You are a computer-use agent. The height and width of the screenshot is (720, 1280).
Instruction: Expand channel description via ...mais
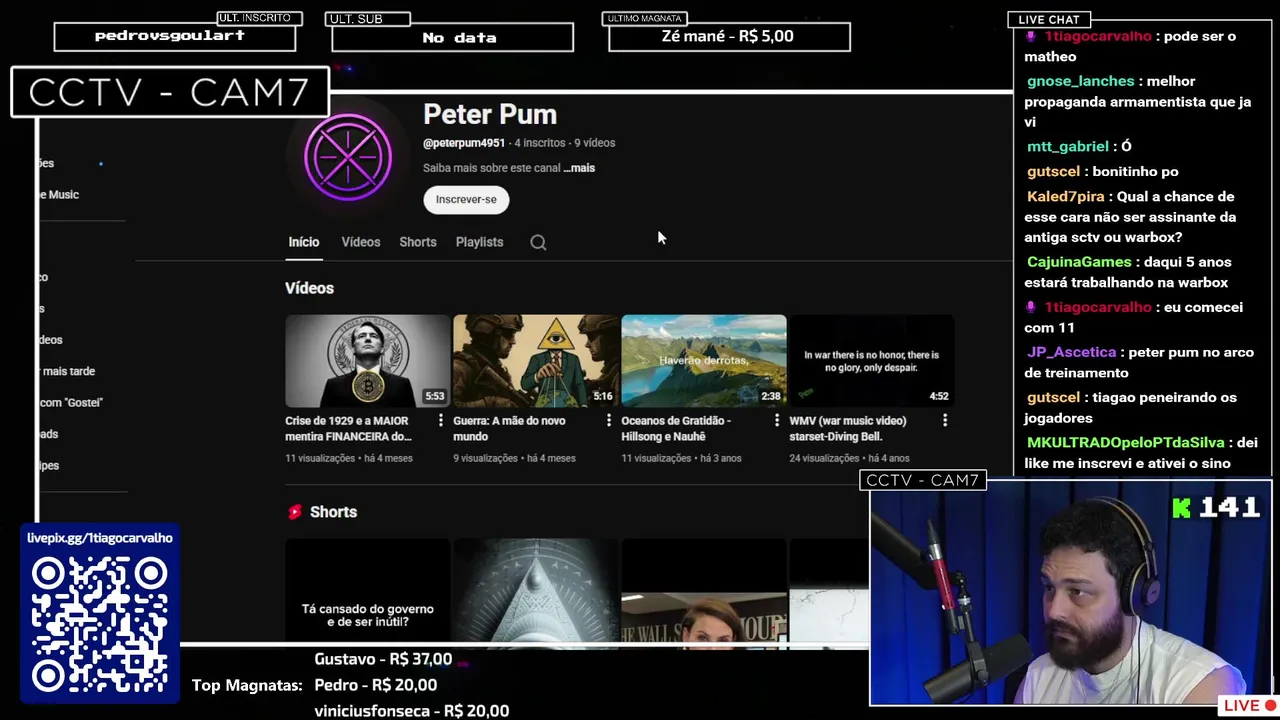[x=579, y=168]
